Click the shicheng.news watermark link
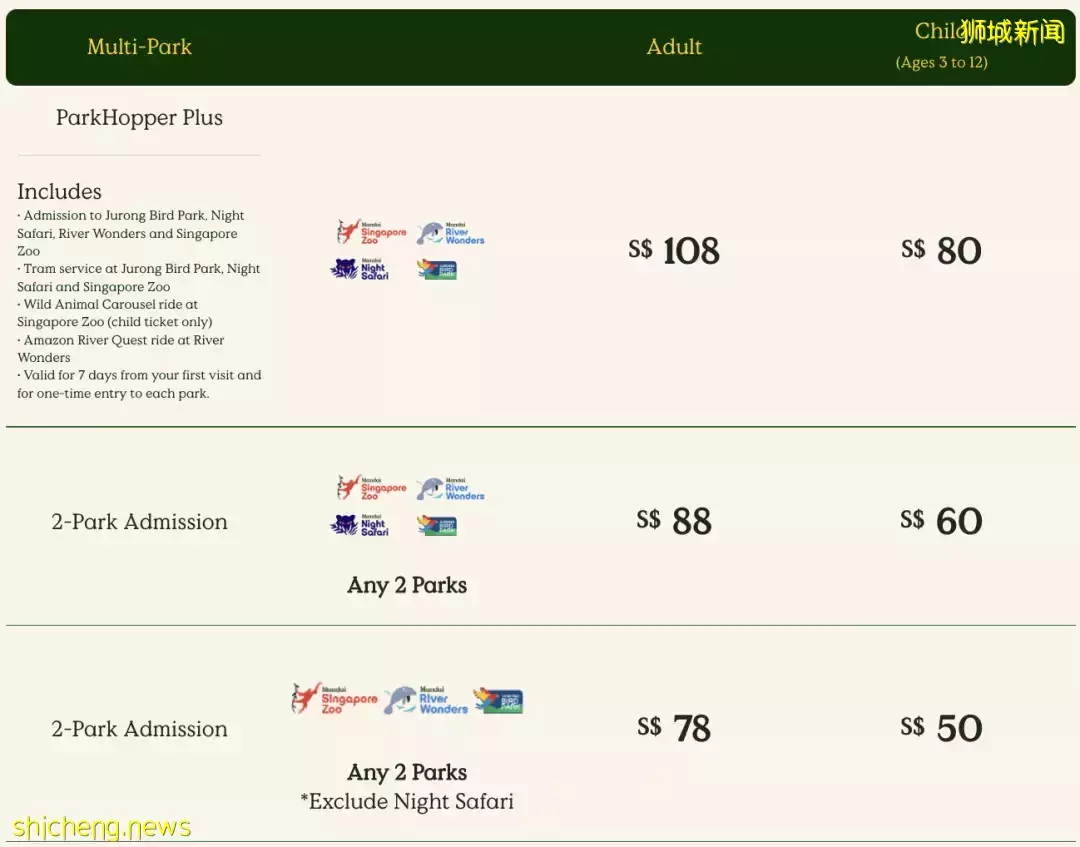Image resolution: width=1080 pixels, height=847 pixels. 102,827
